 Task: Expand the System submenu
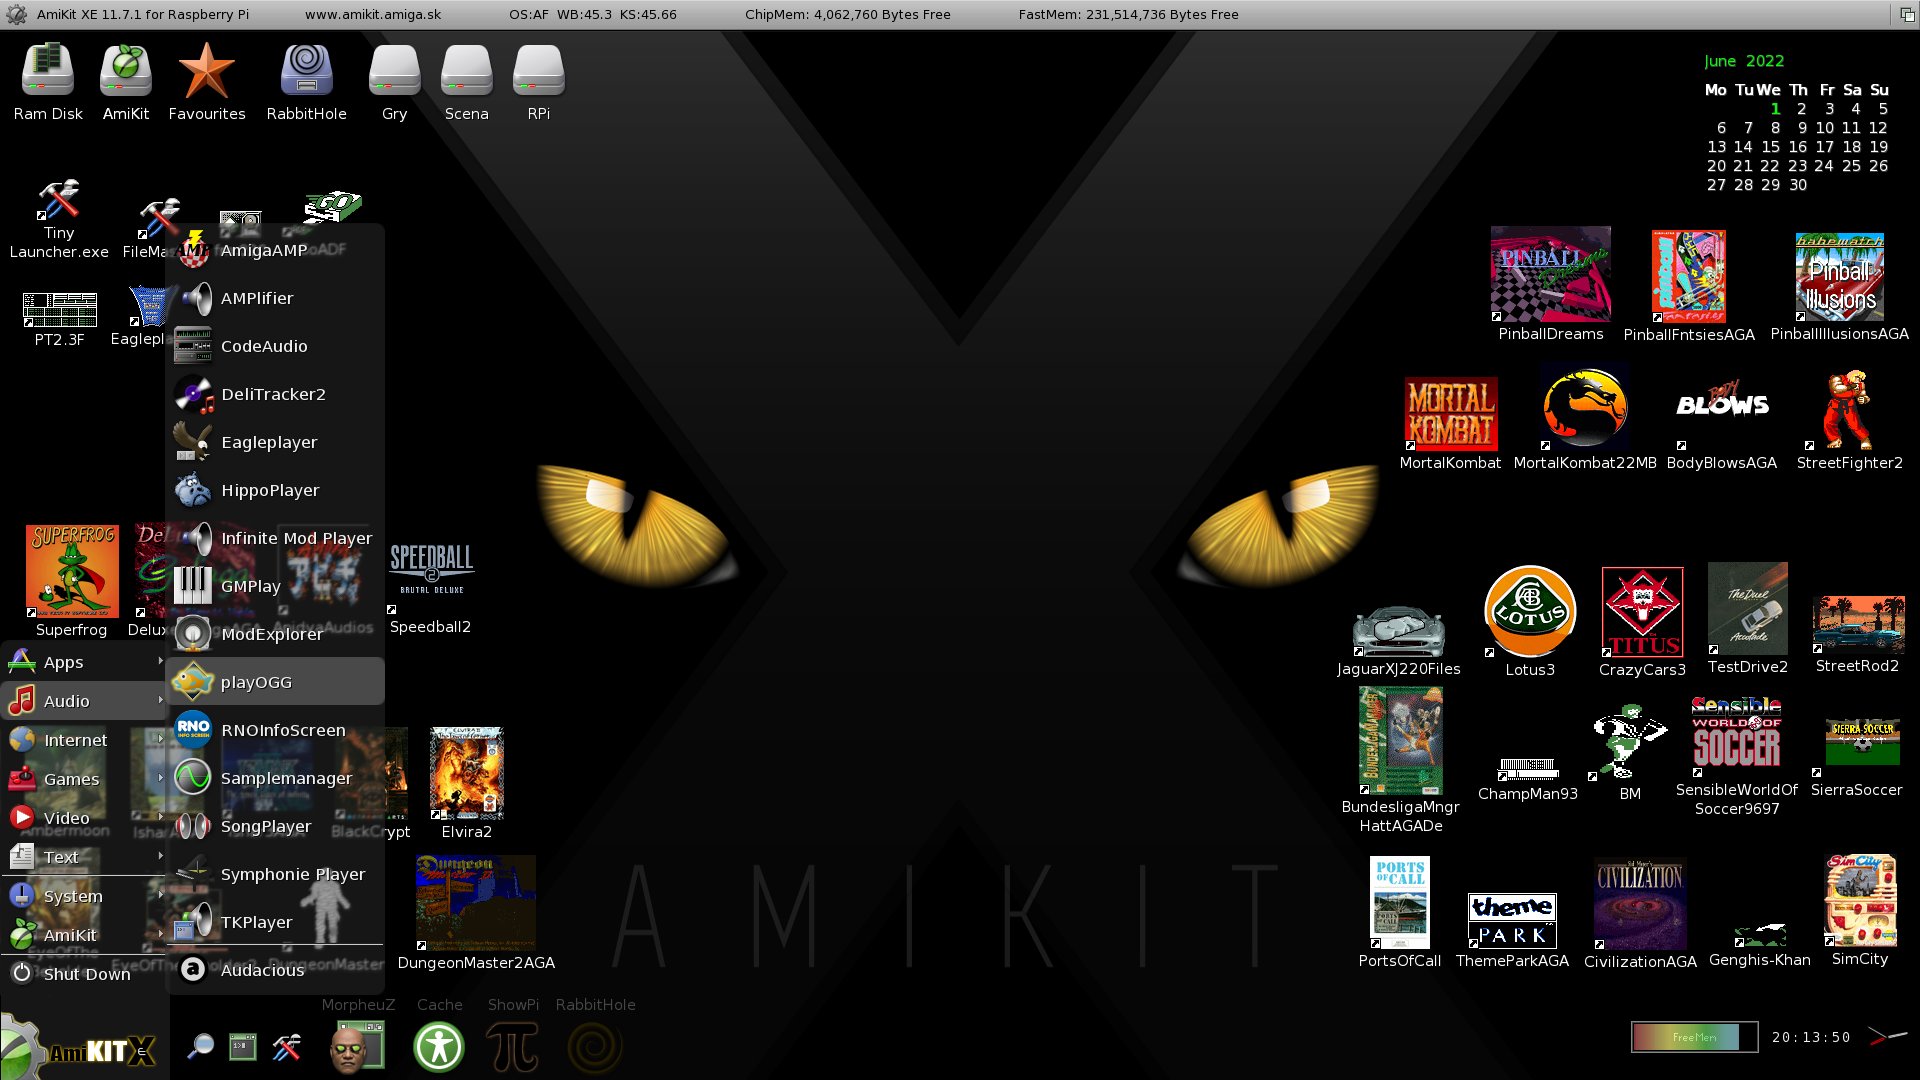(85, 896)
